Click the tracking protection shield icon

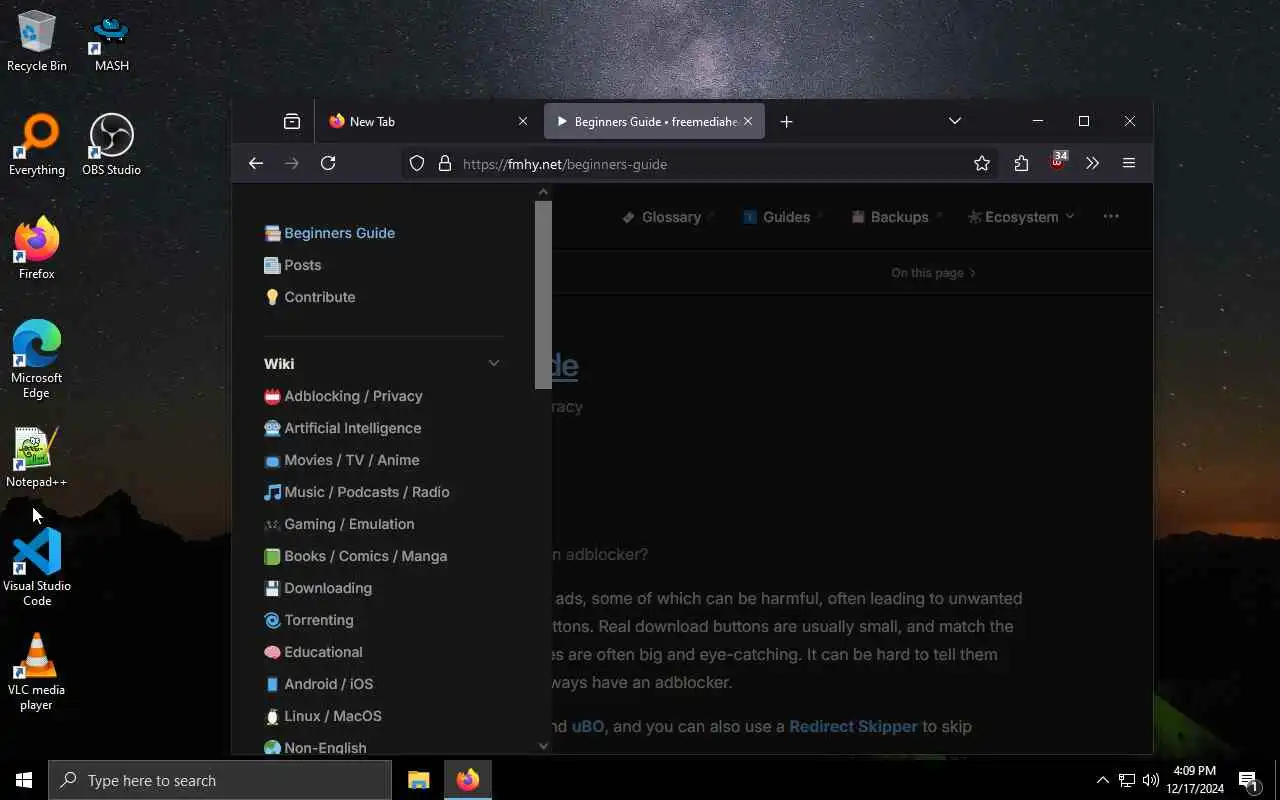417,163
